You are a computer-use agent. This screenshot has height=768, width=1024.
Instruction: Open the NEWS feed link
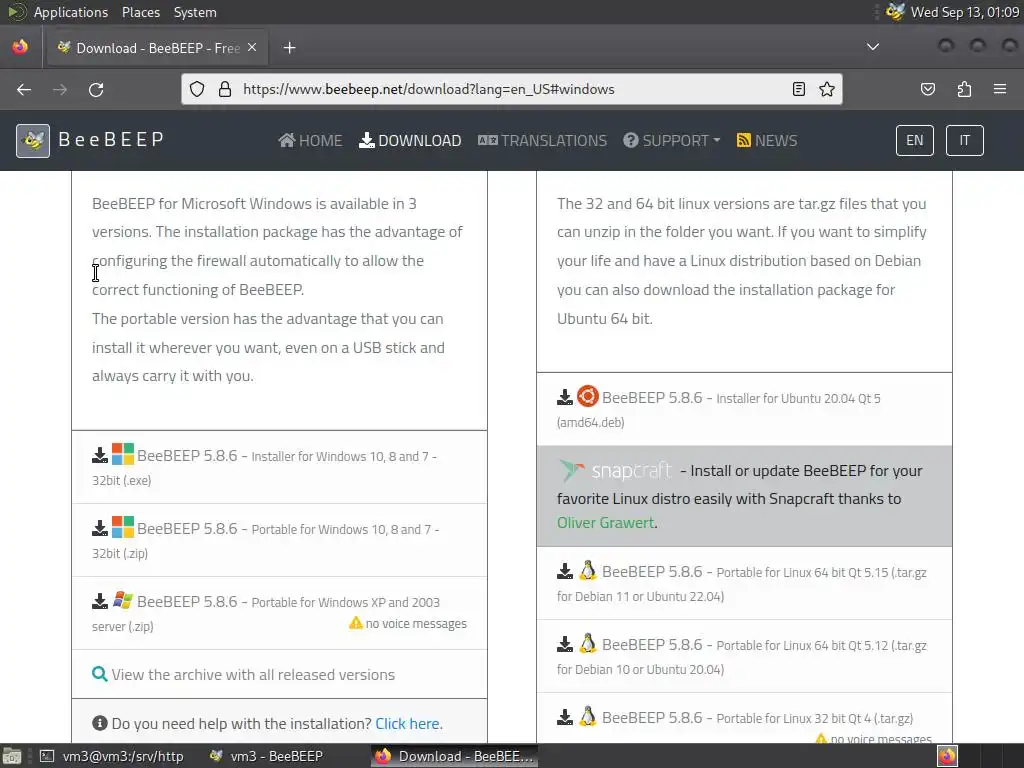pyautogui.click(x=767, y=140)
